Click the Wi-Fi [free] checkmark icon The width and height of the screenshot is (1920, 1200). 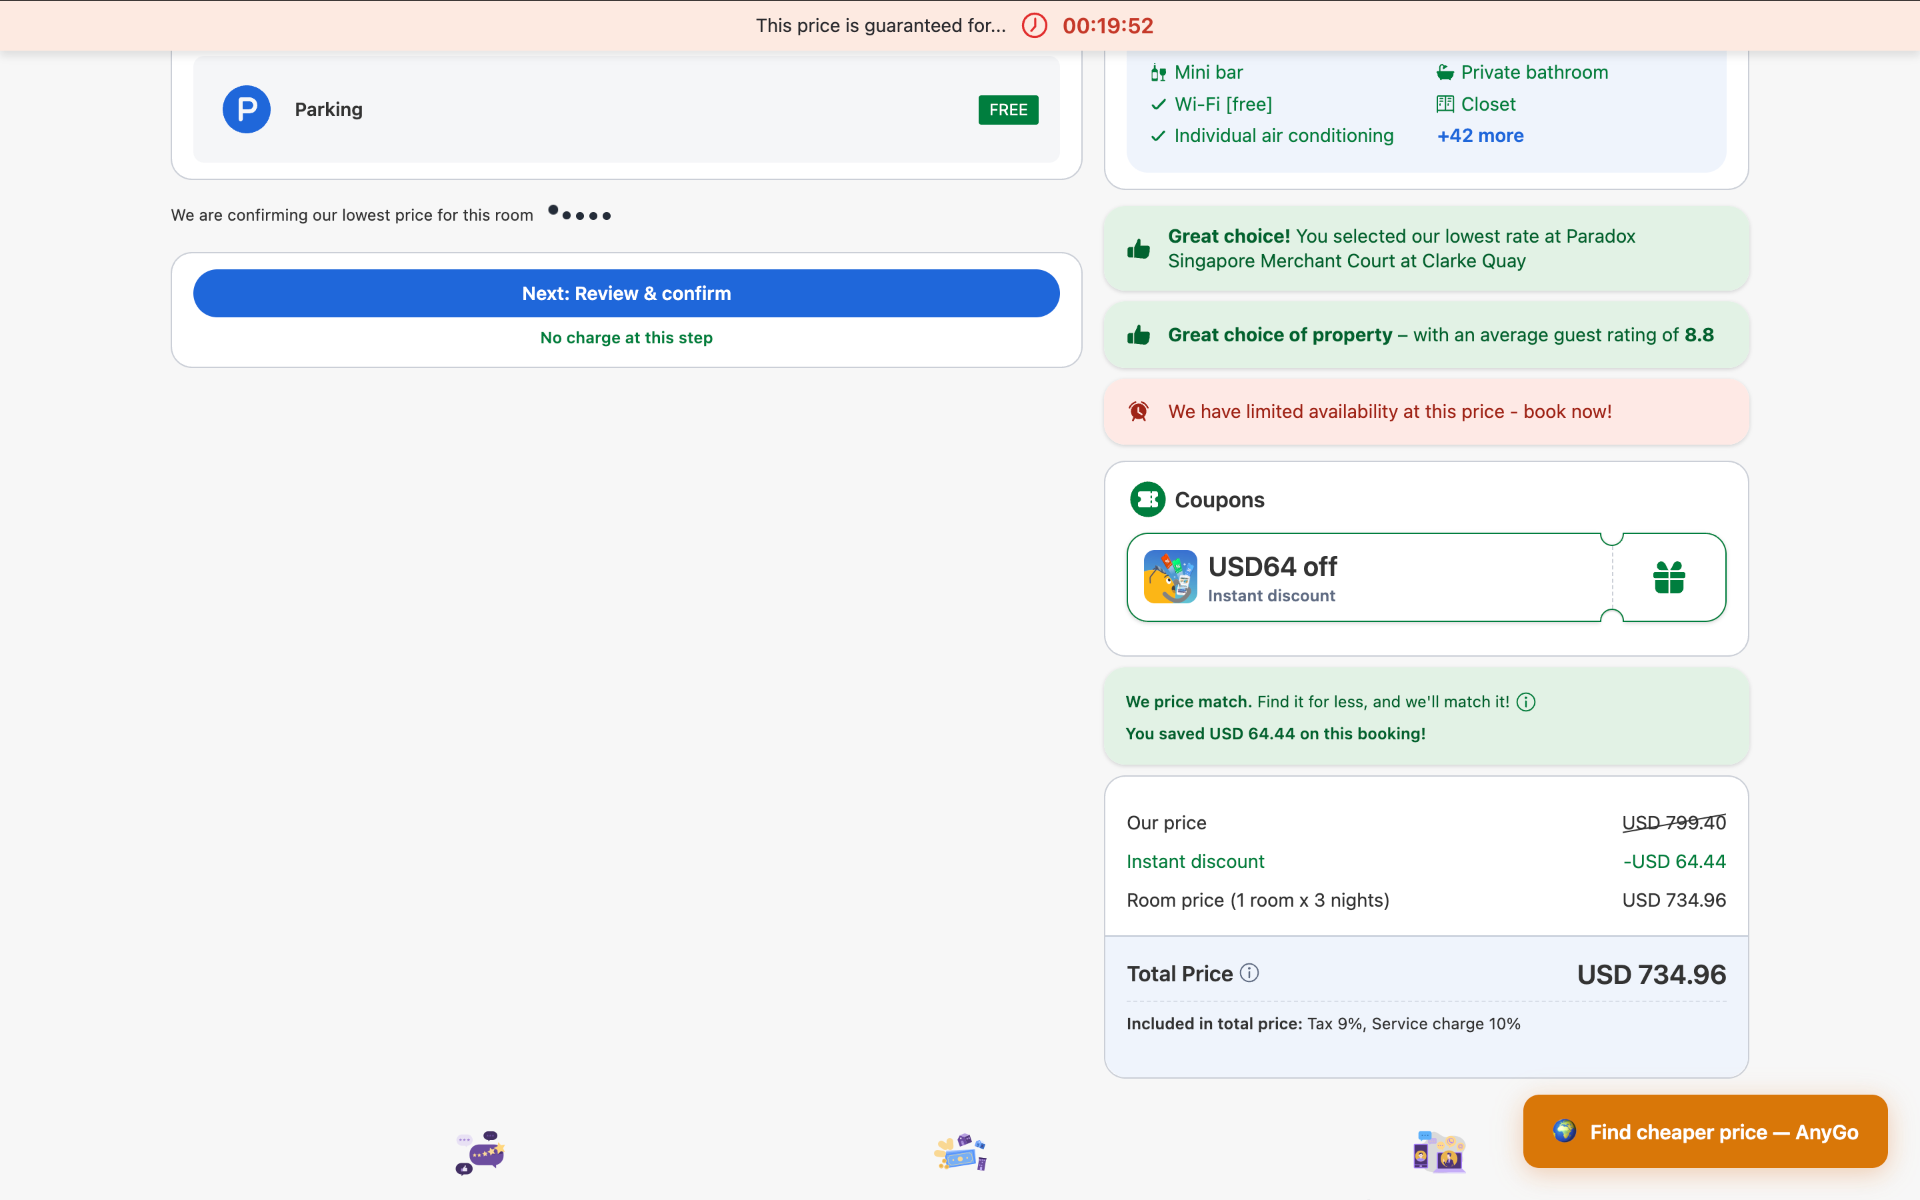pyautogui.click(x=1158, y=104)
